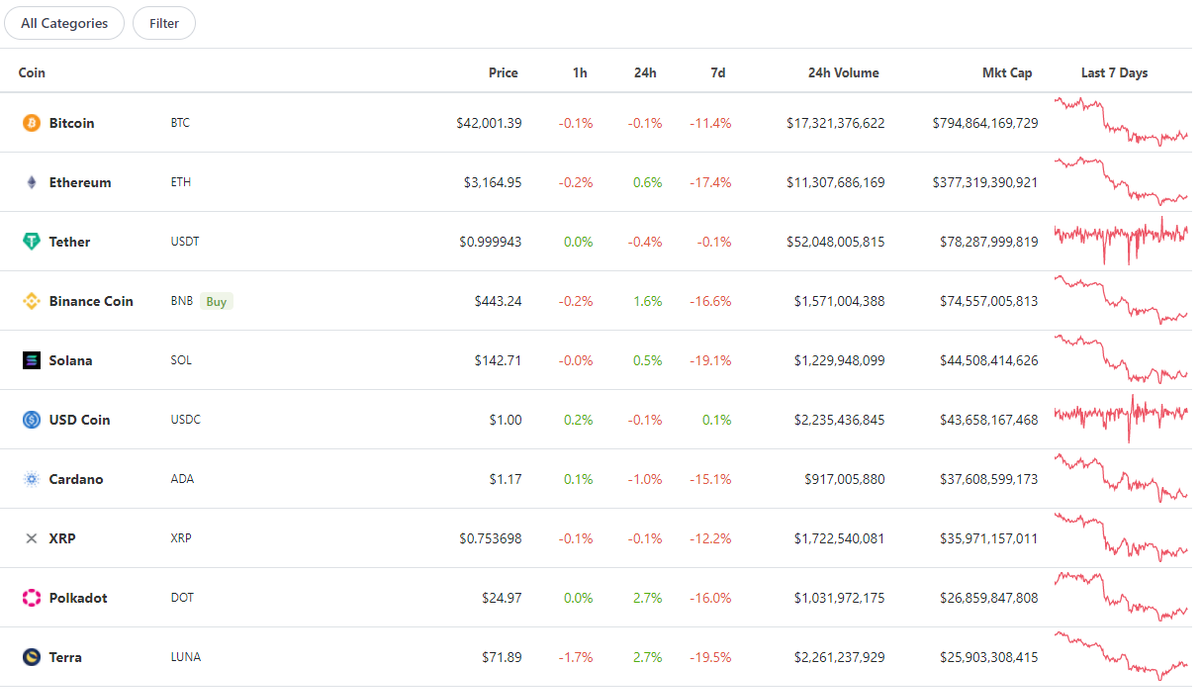Click the USD Coin logo icon
This screenshot has width=1200, height=689.
[x=31, y=420]
